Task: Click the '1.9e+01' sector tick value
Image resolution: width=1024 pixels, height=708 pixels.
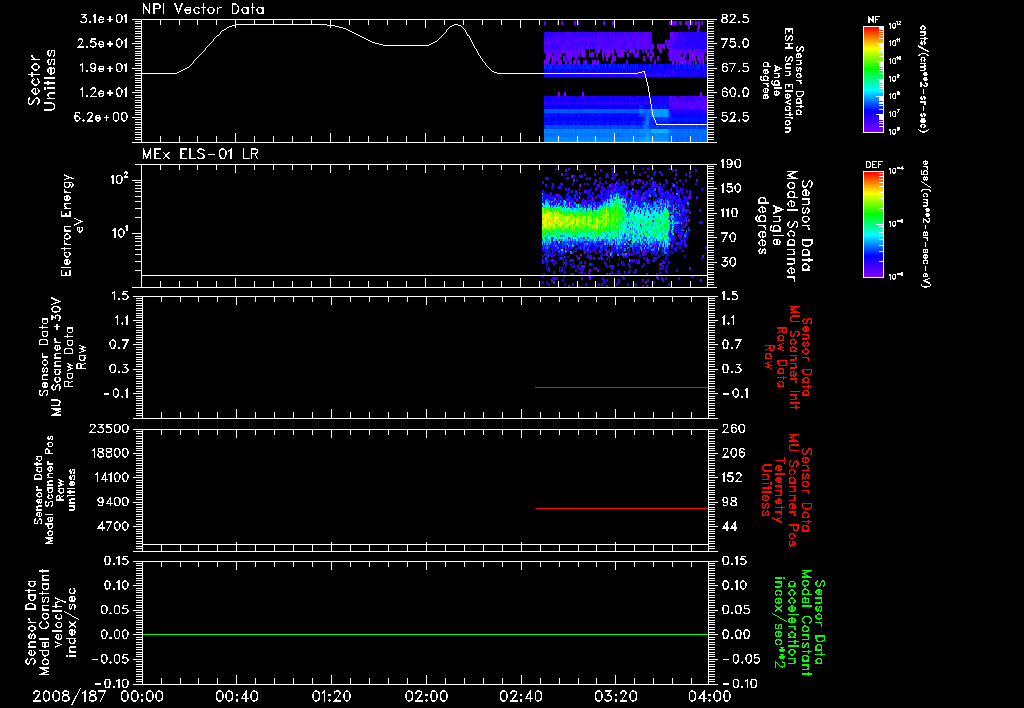Action: 103,68
